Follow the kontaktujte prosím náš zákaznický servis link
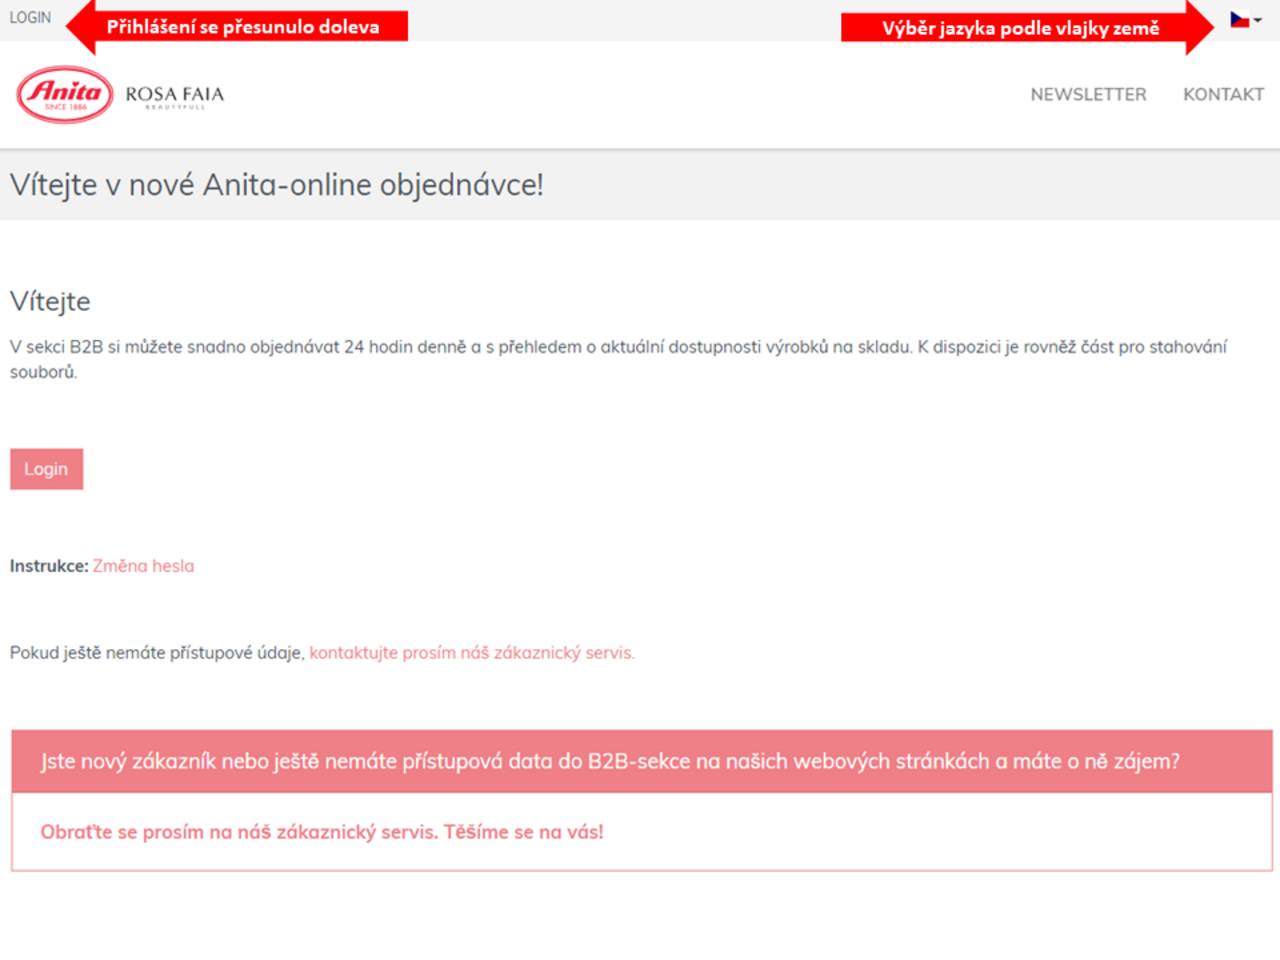1280x960 pixels. tap(471, 653)
